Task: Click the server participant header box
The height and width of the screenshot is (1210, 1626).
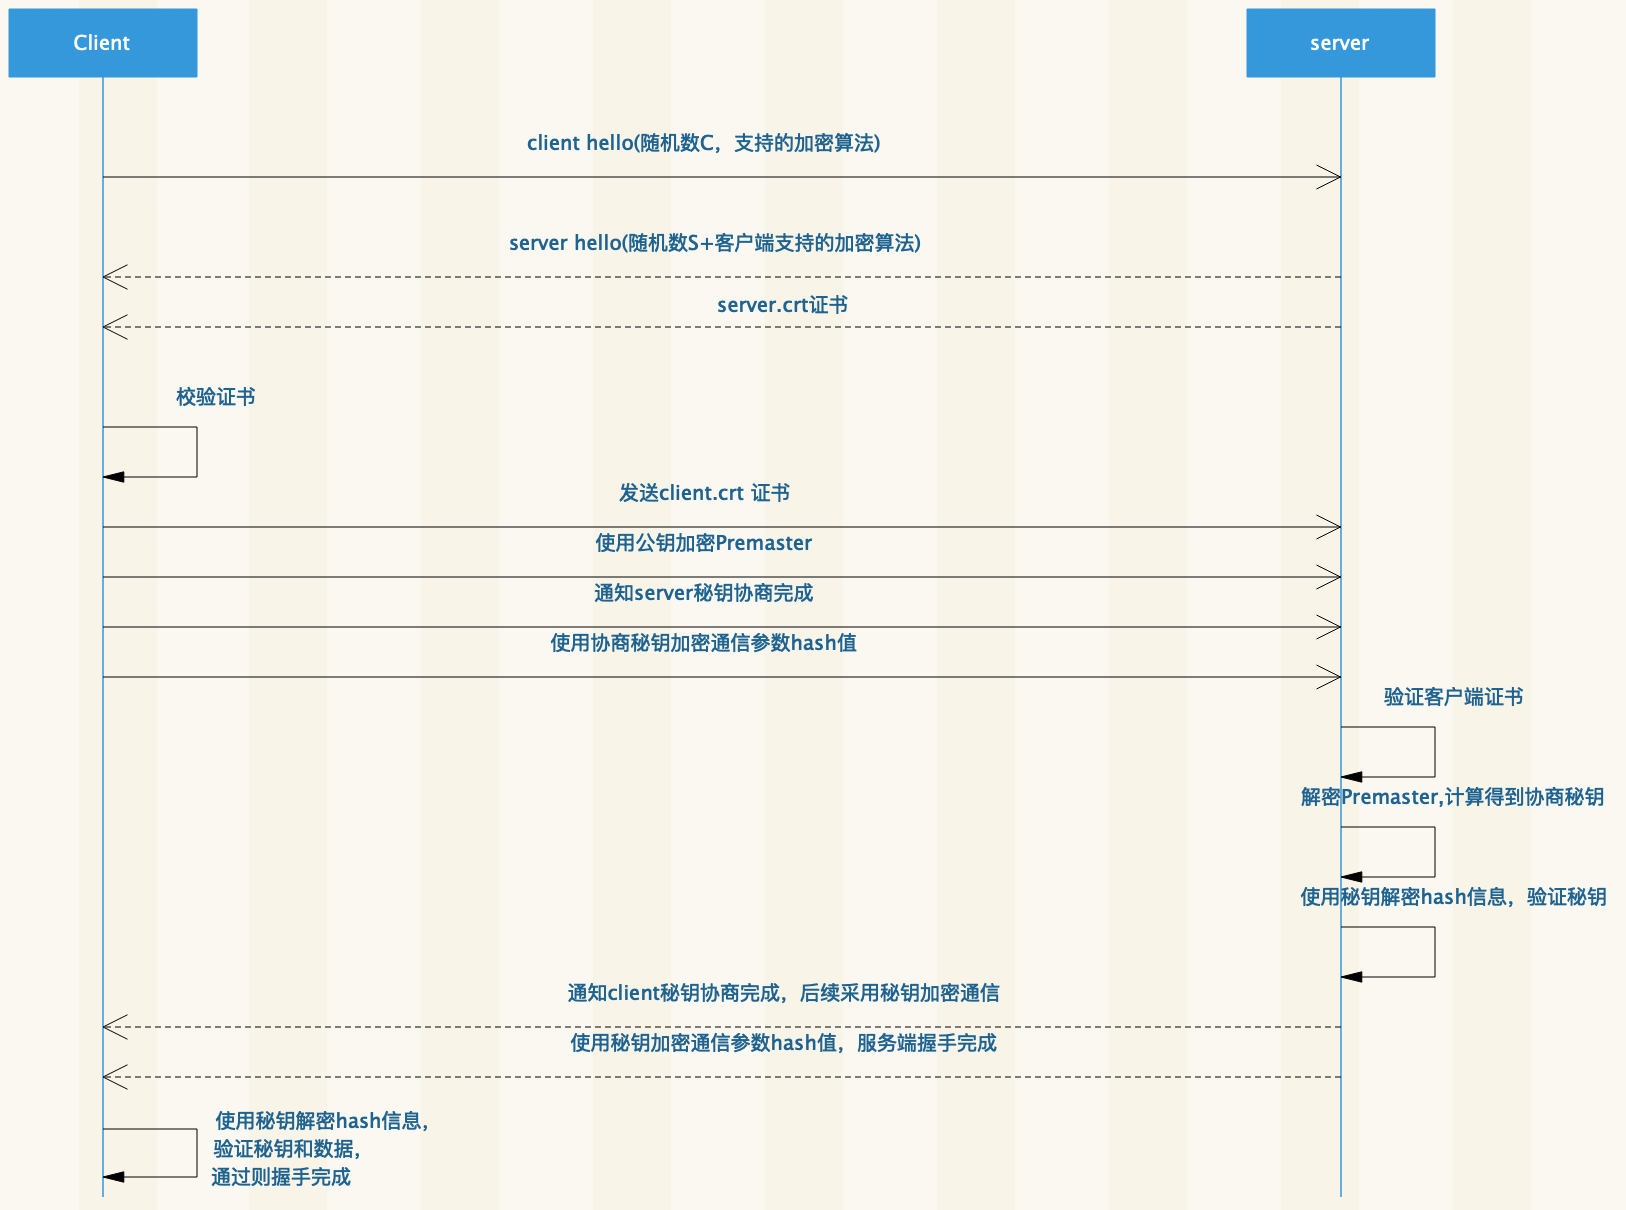Action: click(x=1339, y=42)
